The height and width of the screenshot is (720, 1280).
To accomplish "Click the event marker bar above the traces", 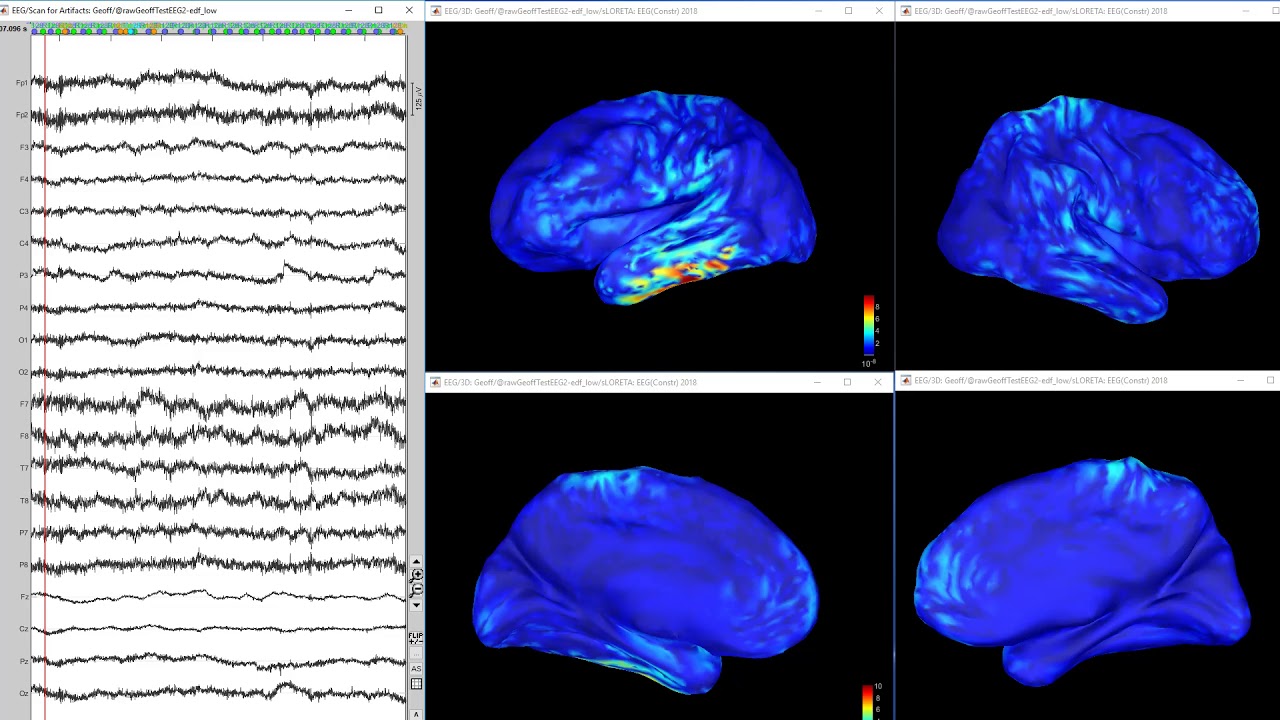I will [218, 31].
